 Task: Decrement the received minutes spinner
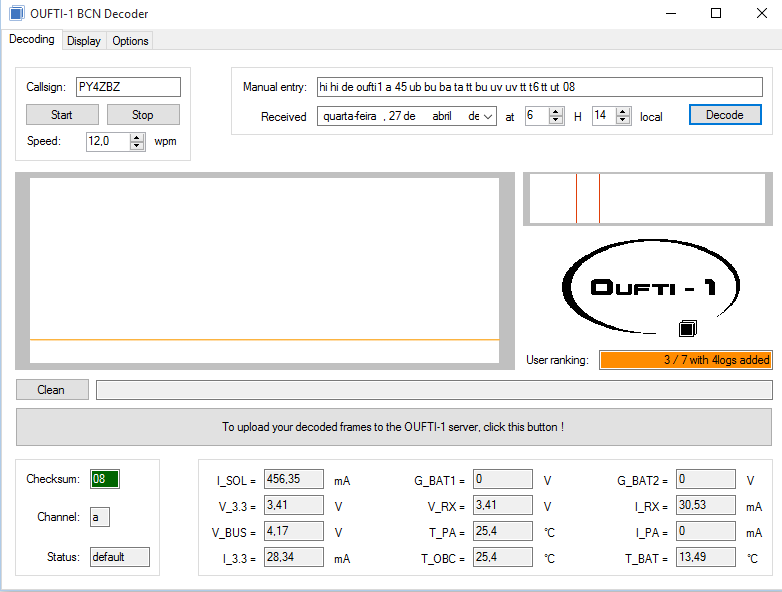pyautogui.click(x=623, y=121)
